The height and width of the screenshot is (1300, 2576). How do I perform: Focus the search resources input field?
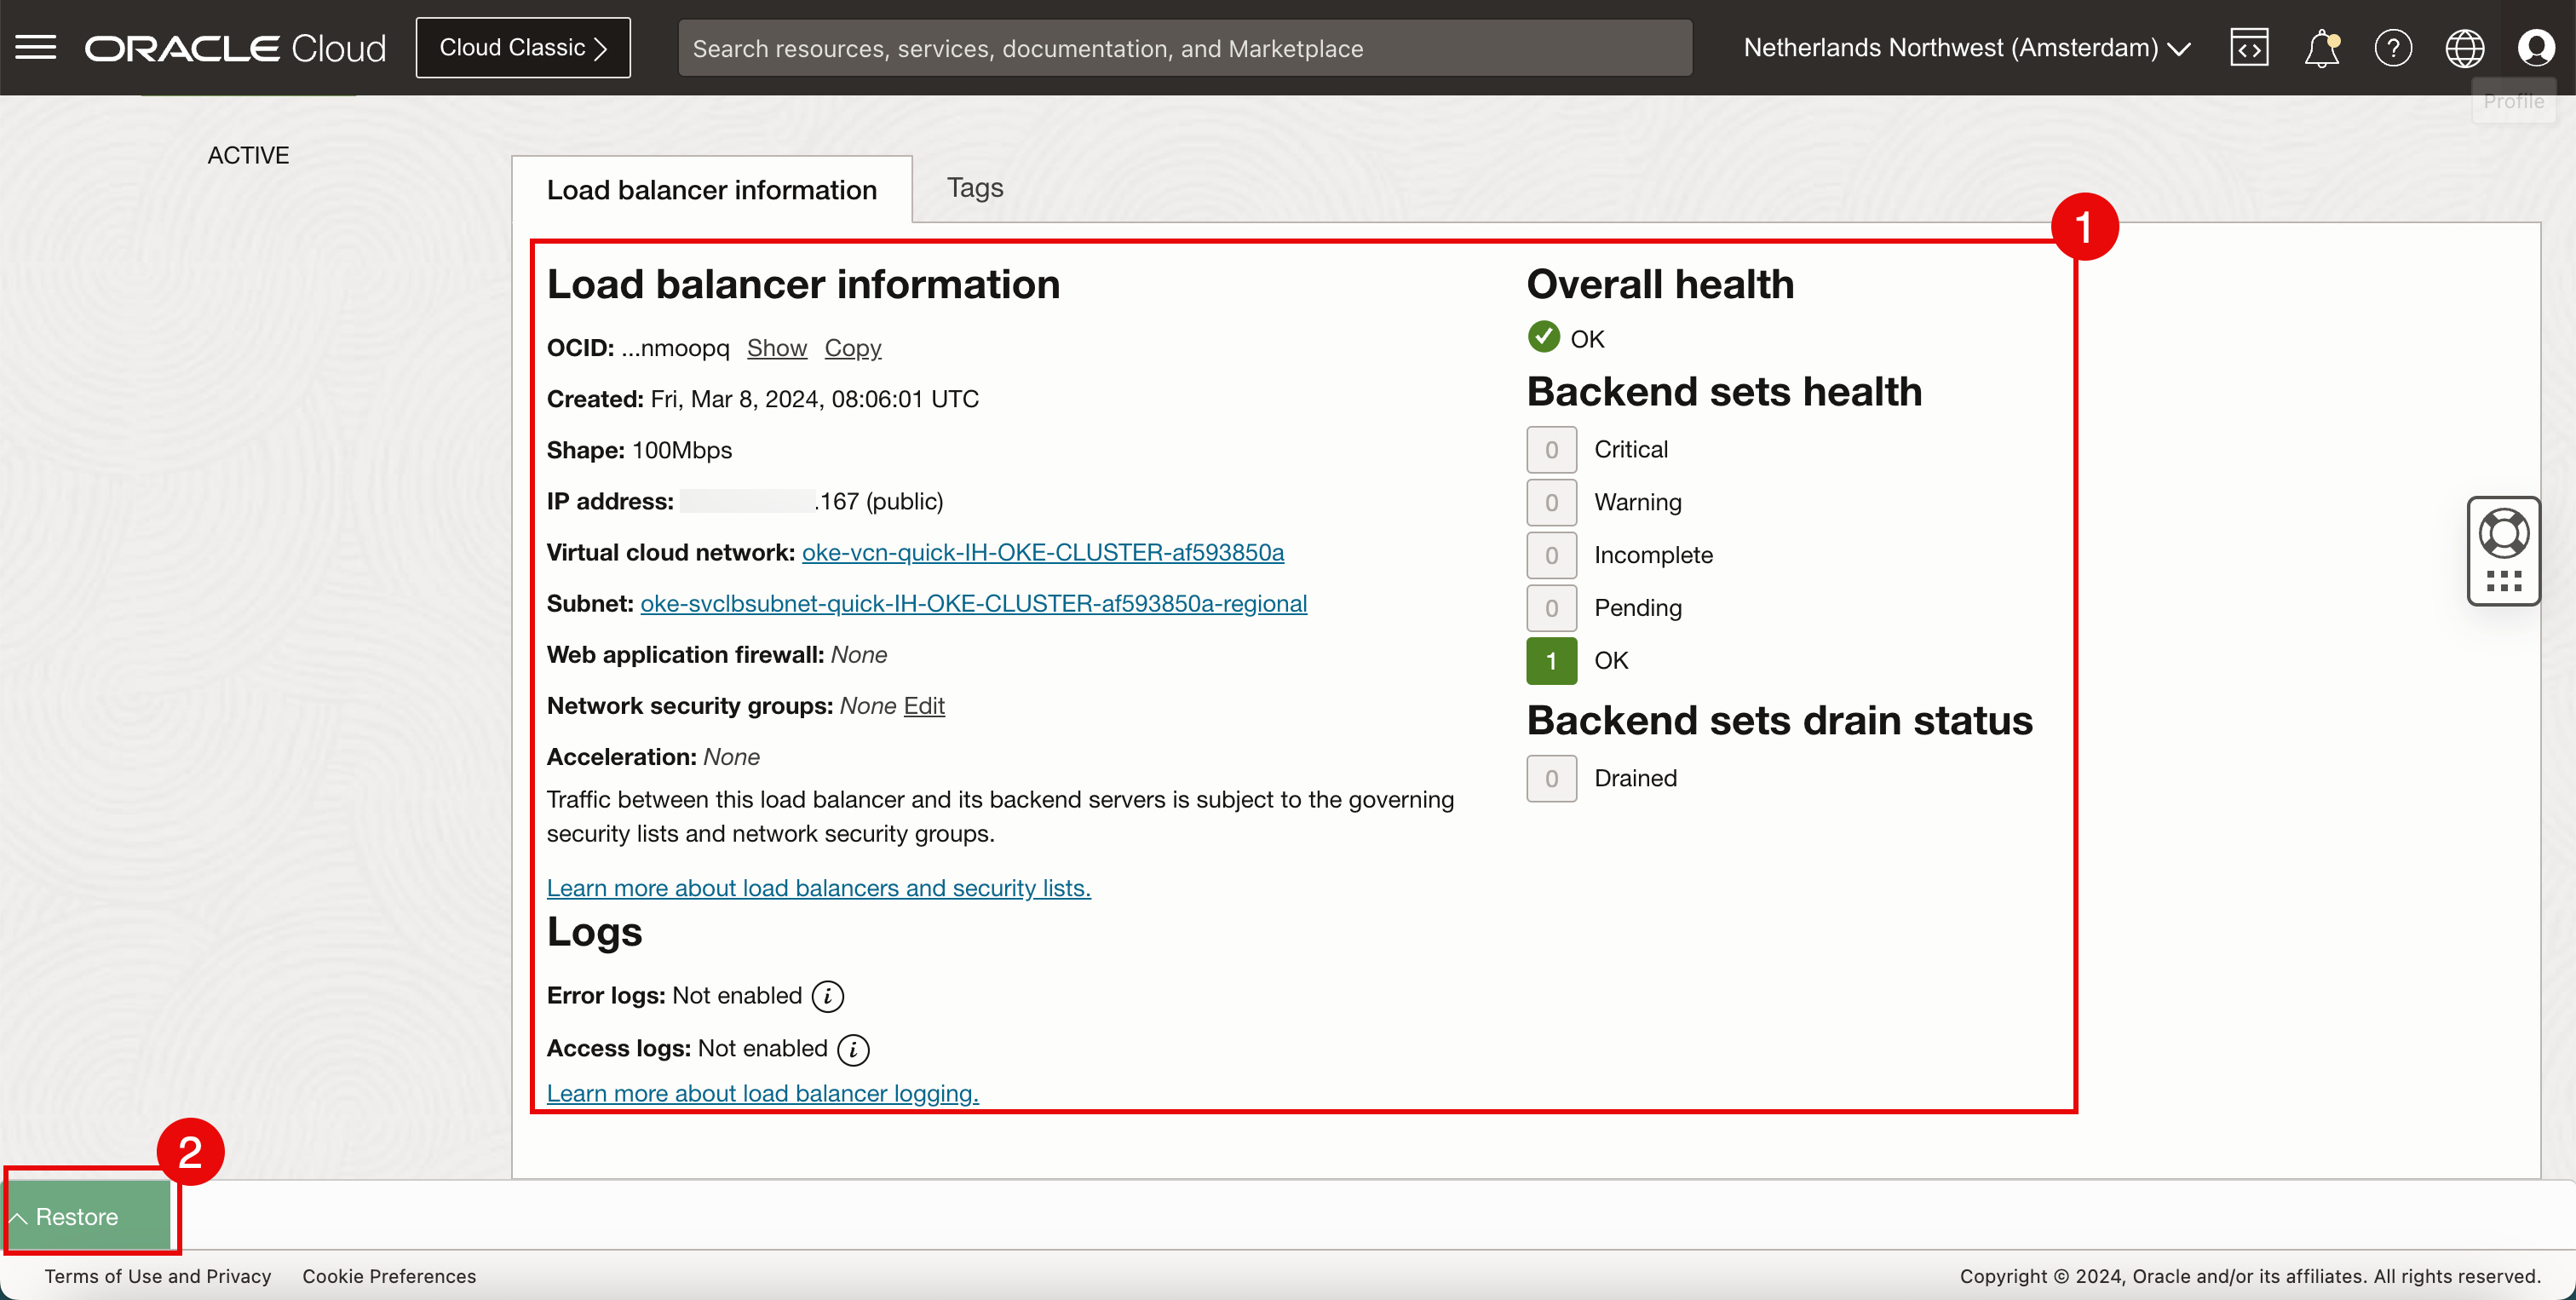pyautogui.click(x=1184, y=48)
